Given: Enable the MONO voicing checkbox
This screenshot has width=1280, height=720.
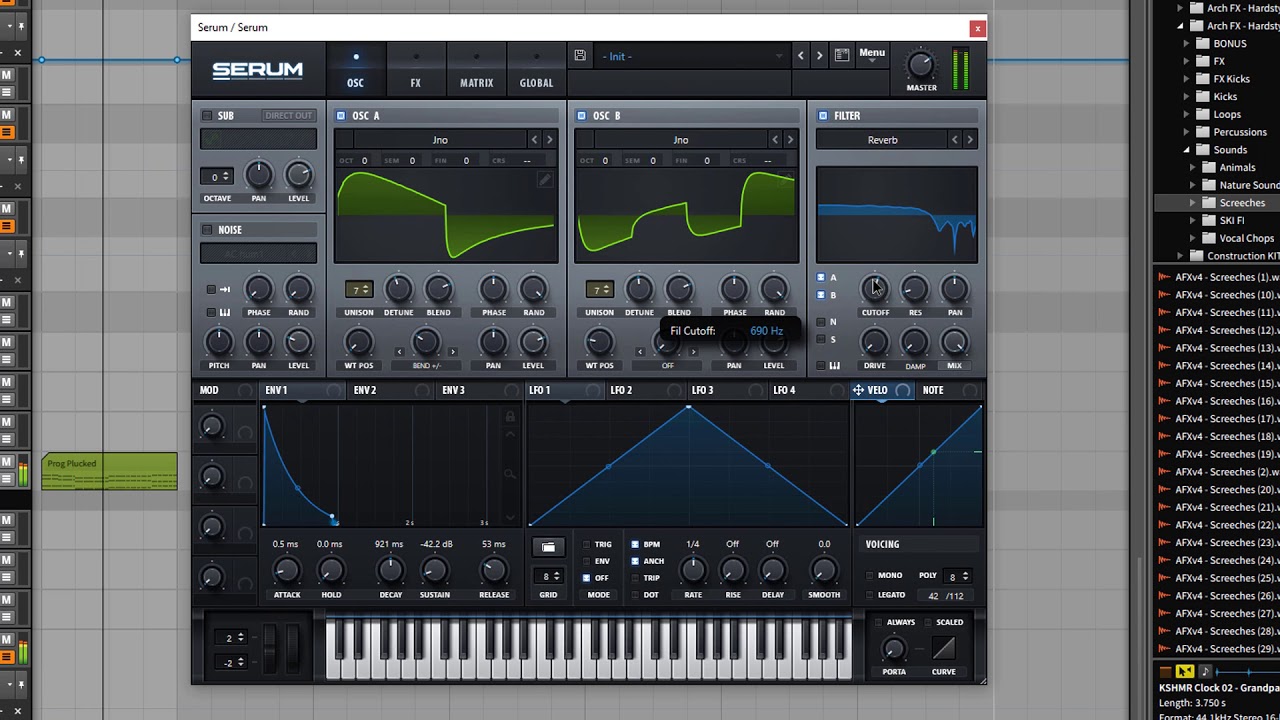Looking at the screenshot, I should [x=869, y=576].
